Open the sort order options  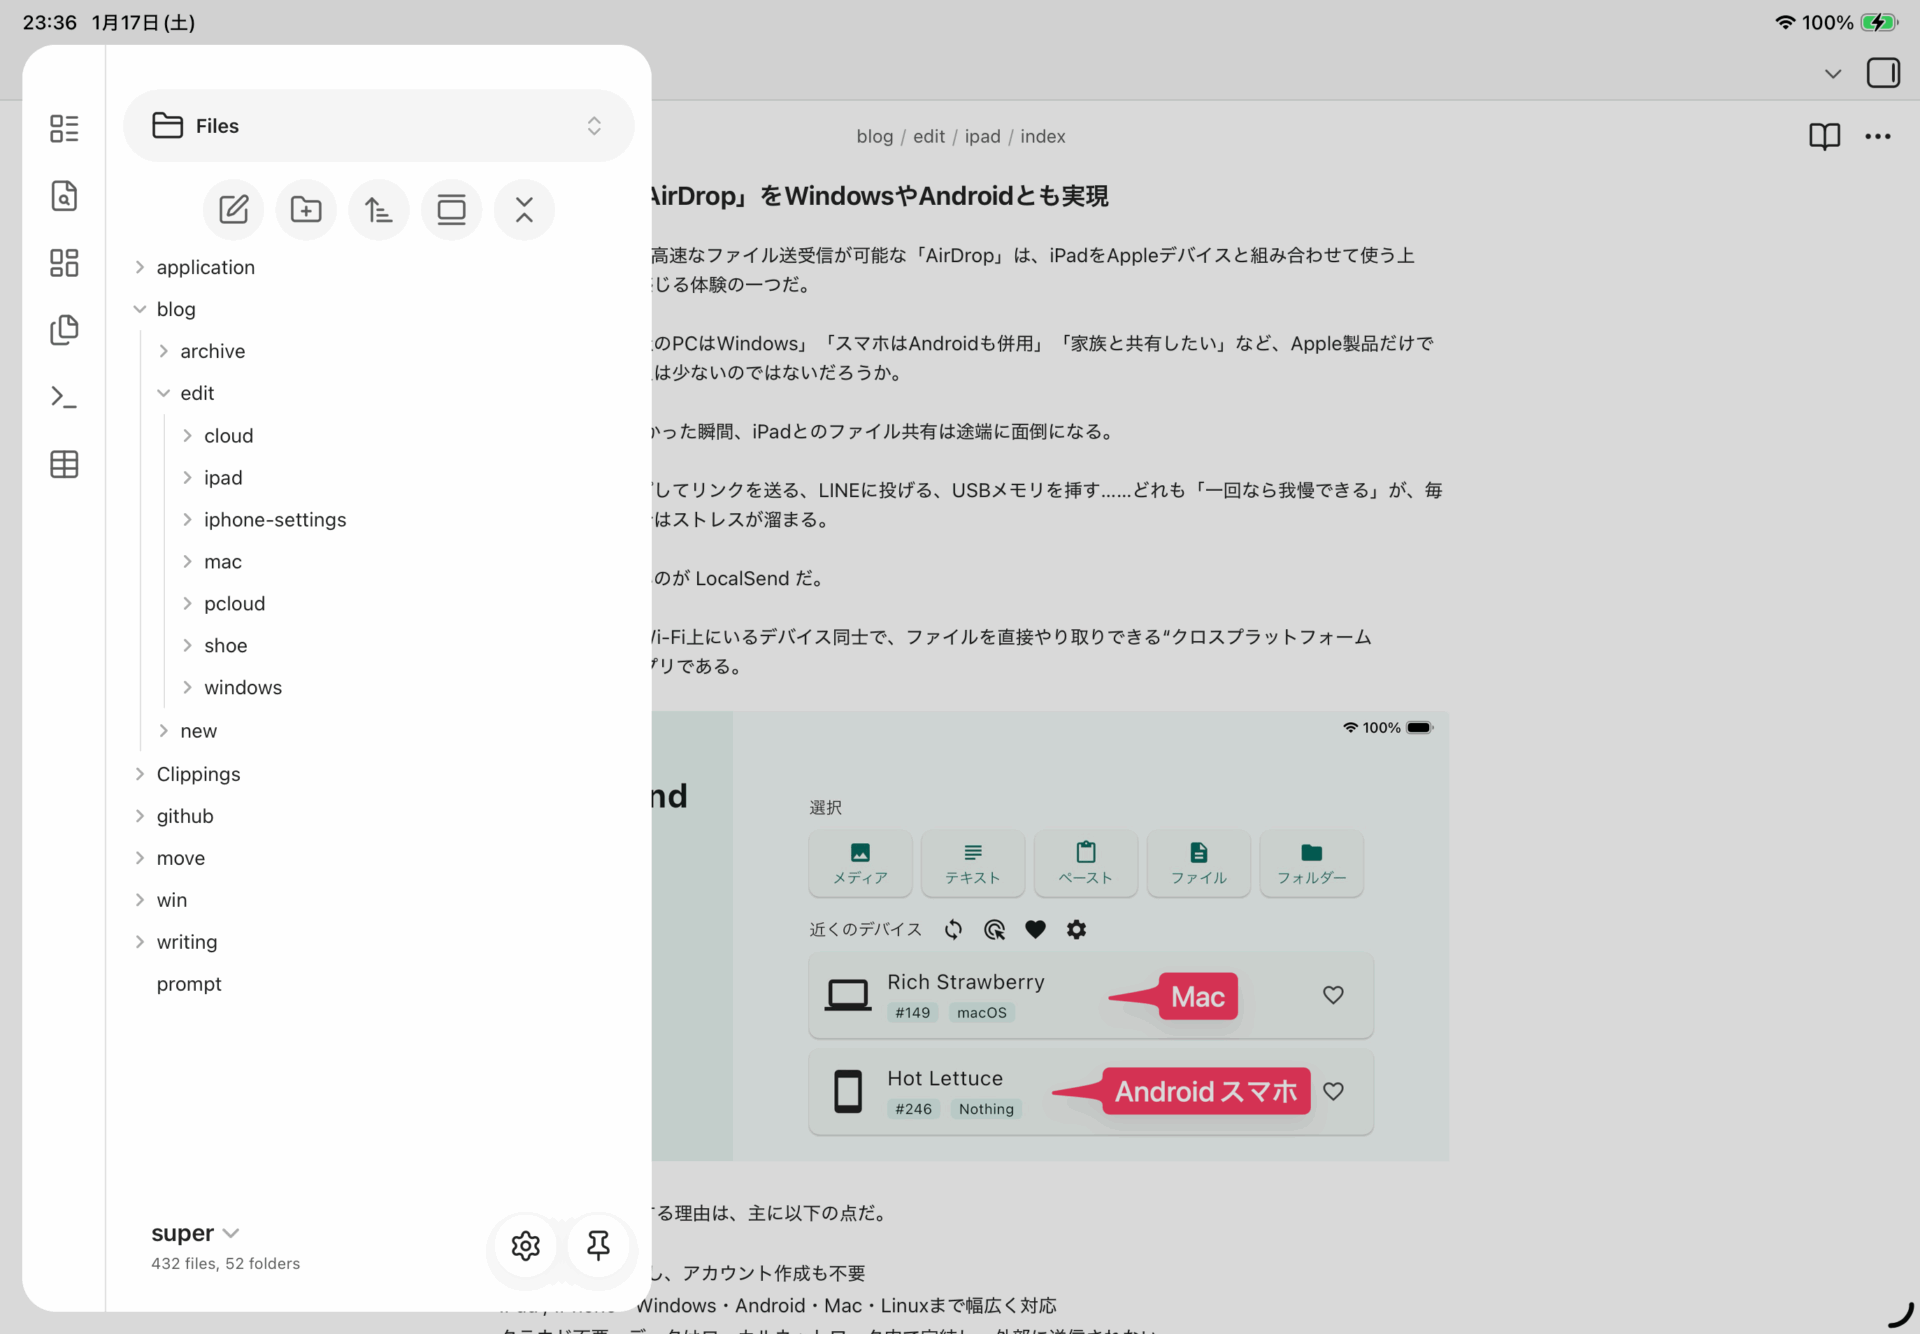(379, 210)
